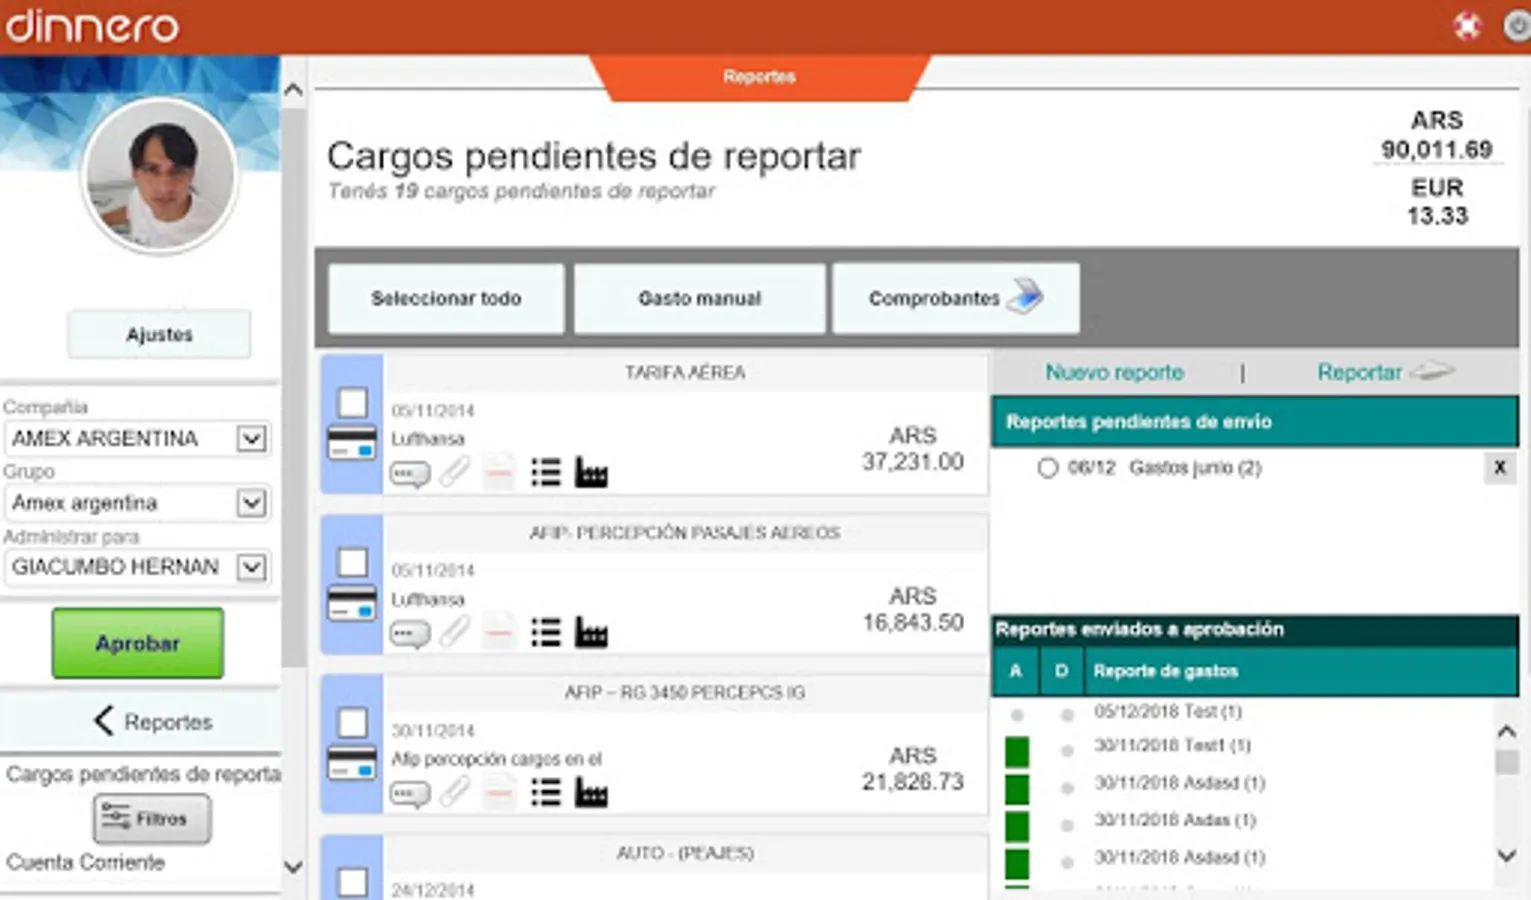Click column header D in sent reports
This screenshot has width=1531, height=900.
click(x=1062, y=671)
